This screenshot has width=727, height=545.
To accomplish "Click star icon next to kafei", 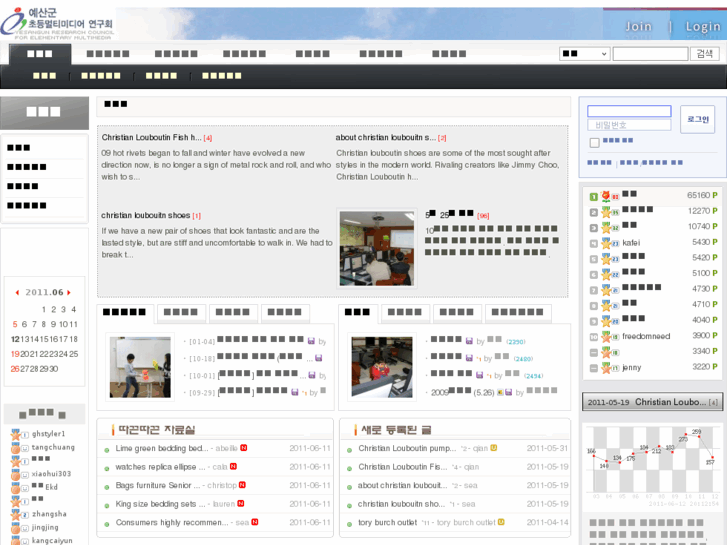I will pyautogui.click(x=606, y=243).
